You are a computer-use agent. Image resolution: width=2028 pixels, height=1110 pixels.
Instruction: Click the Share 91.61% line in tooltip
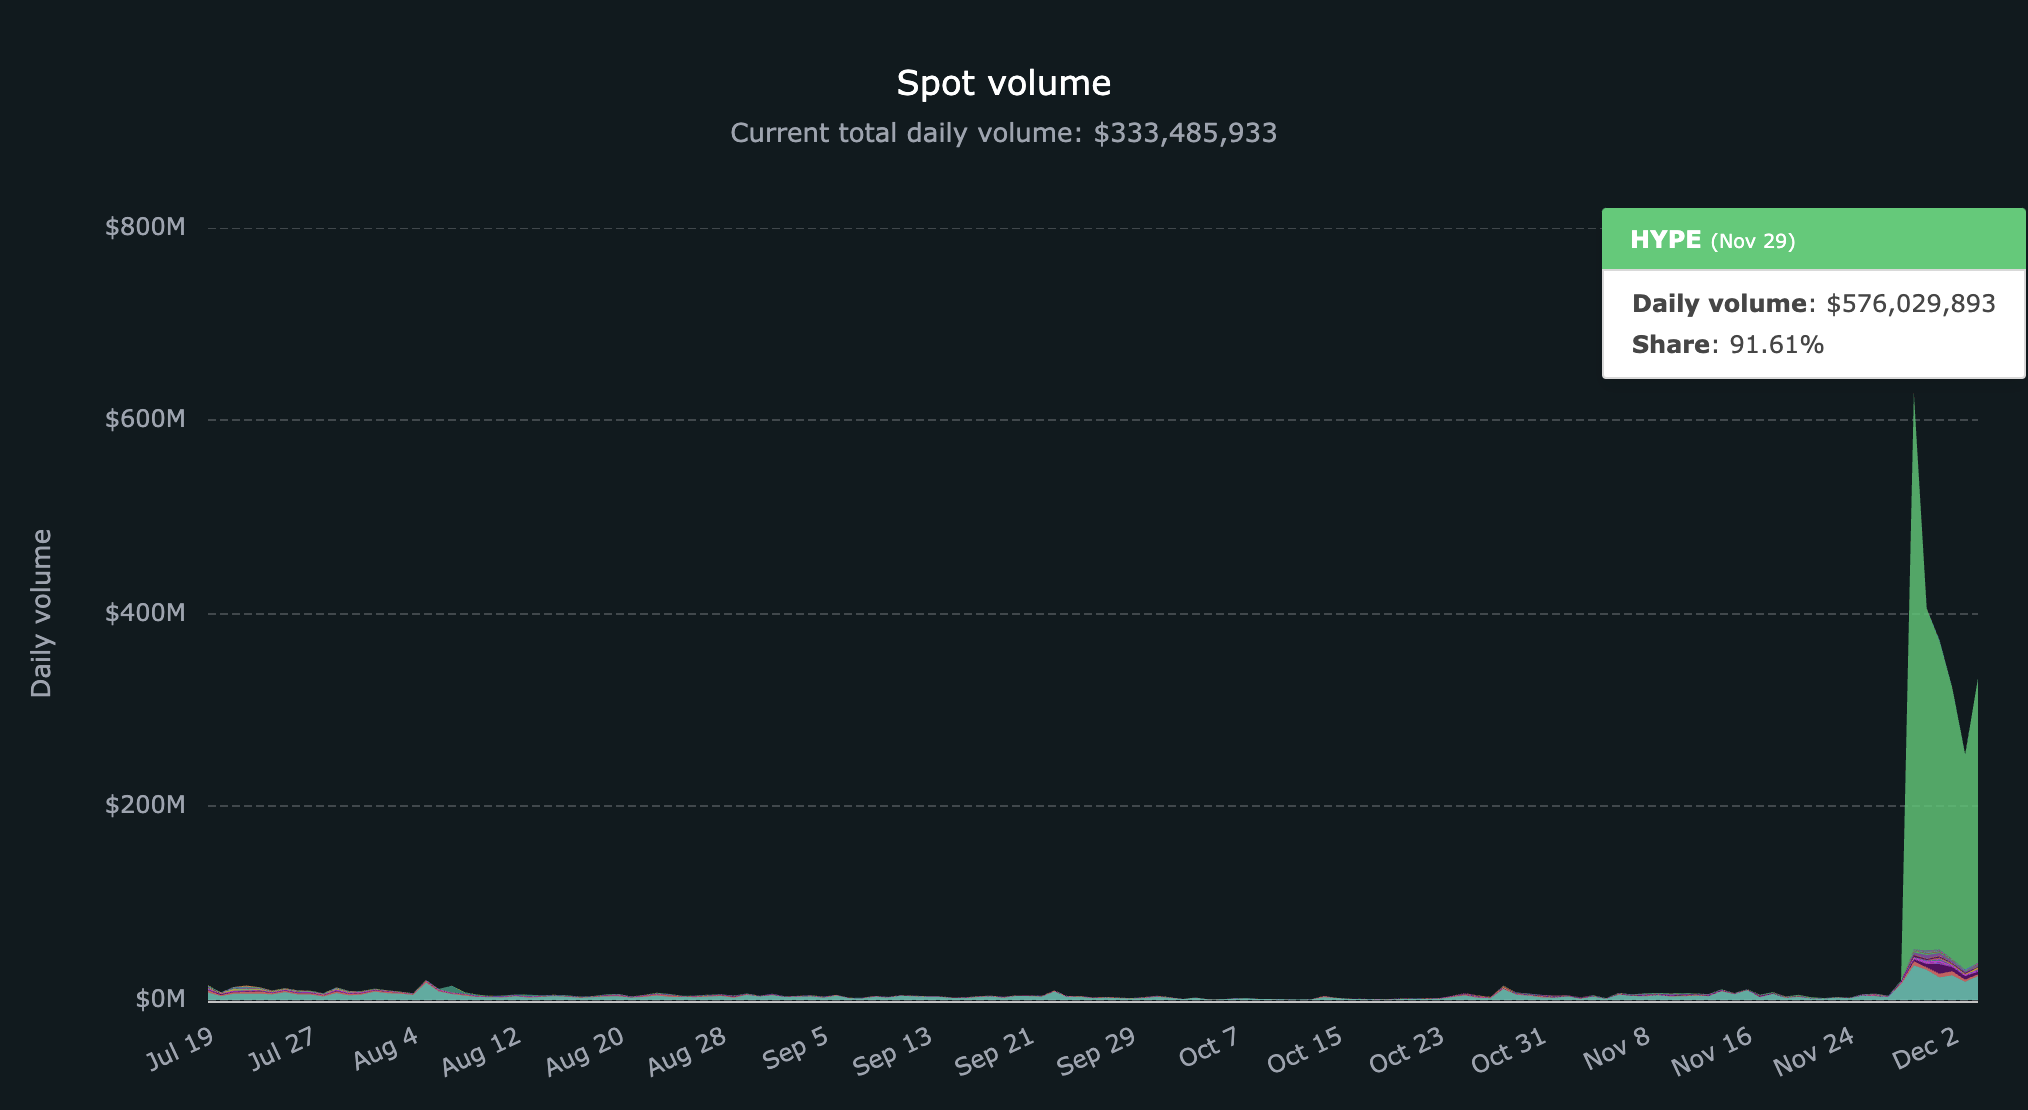click(x=1727, y=345)
